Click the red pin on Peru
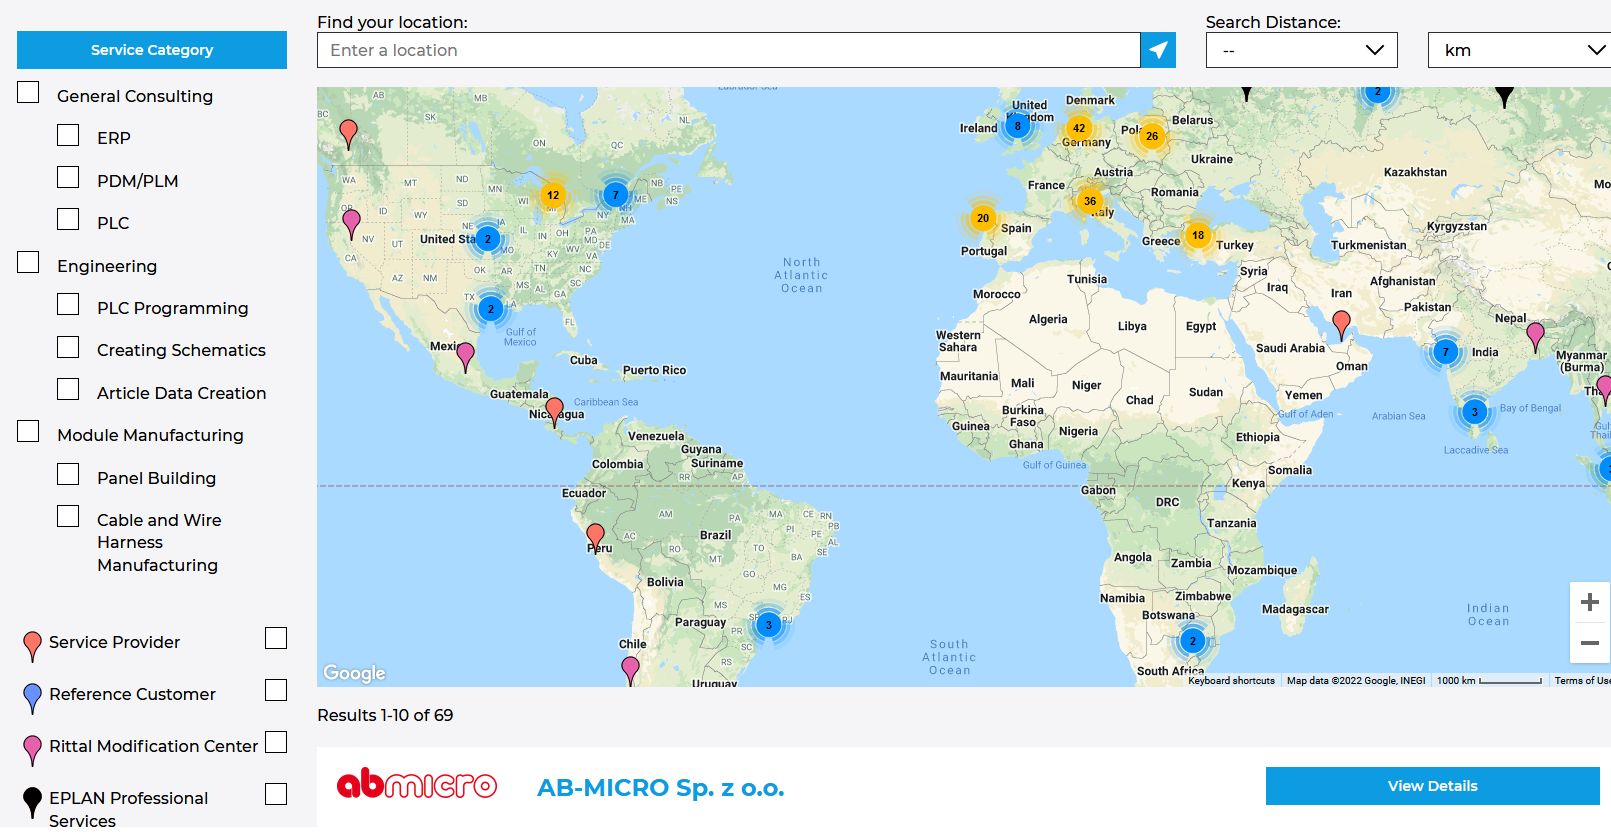 (595, 535)
